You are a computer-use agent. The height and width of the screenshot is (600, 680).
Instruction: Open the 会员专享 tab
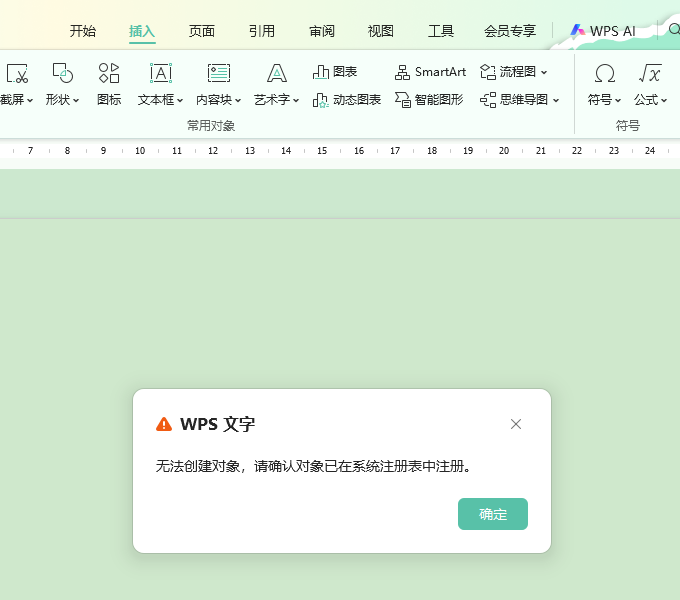[510, 31]
